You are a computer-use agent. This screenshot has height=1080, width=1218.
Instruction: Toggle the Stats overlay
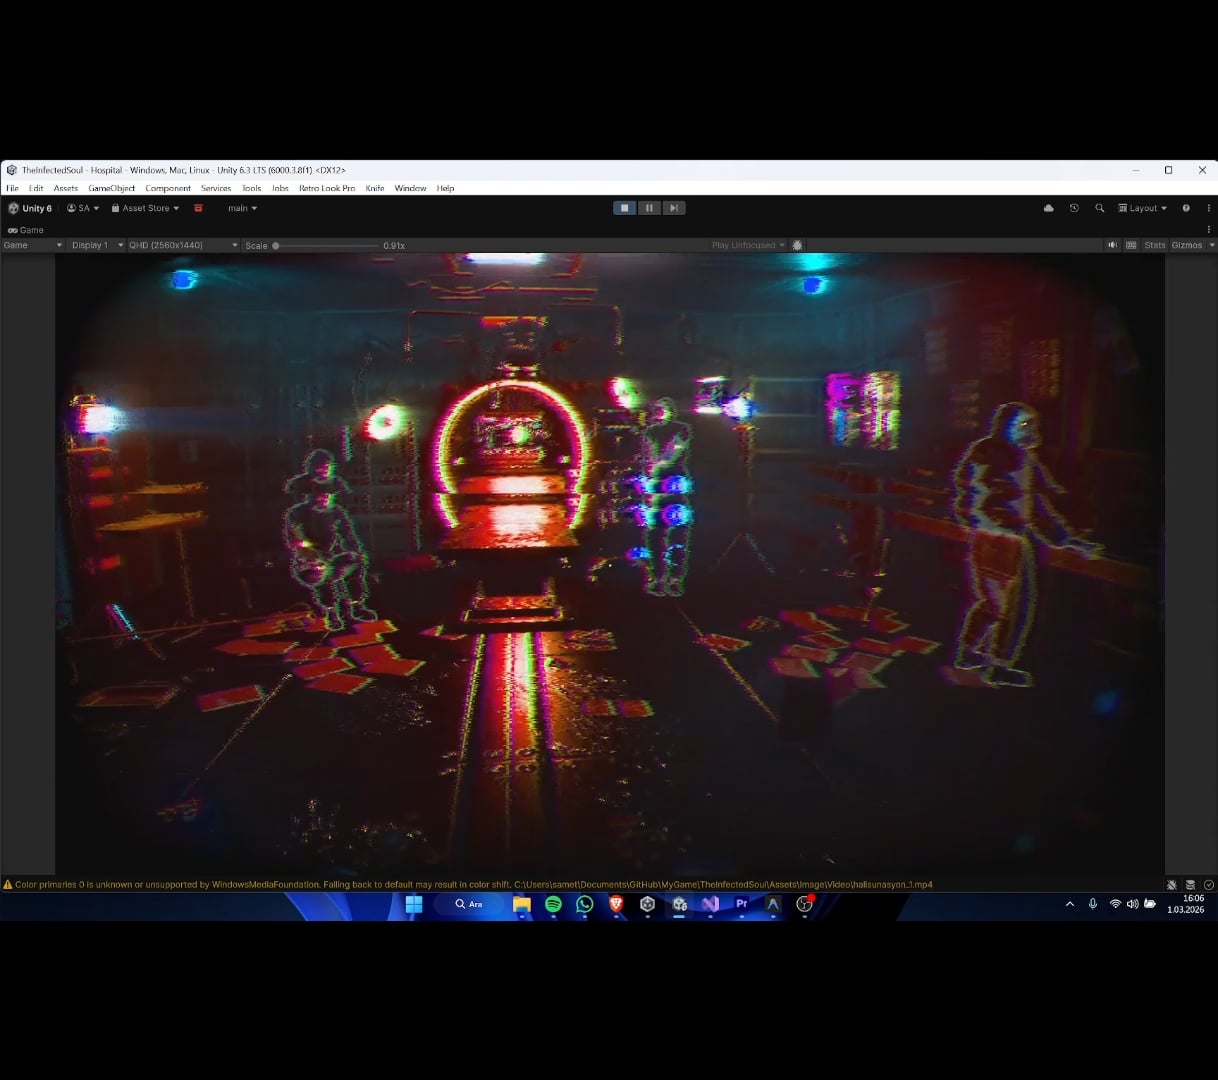click(1155, 245)
